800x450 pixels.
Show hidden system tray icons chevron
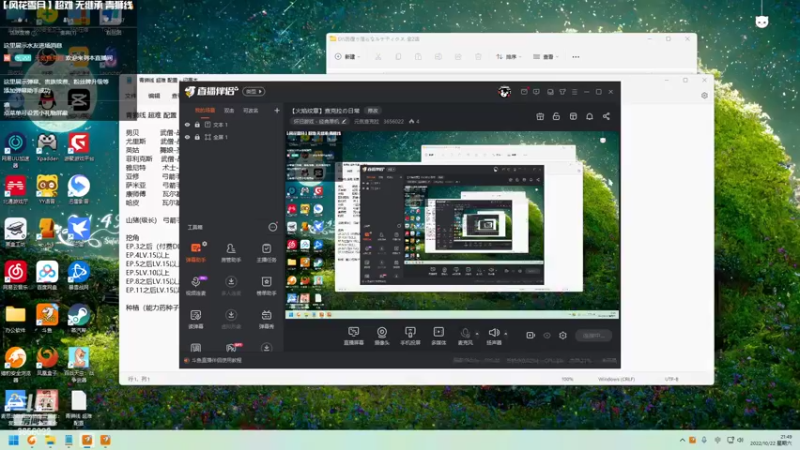tap(682, 440)
